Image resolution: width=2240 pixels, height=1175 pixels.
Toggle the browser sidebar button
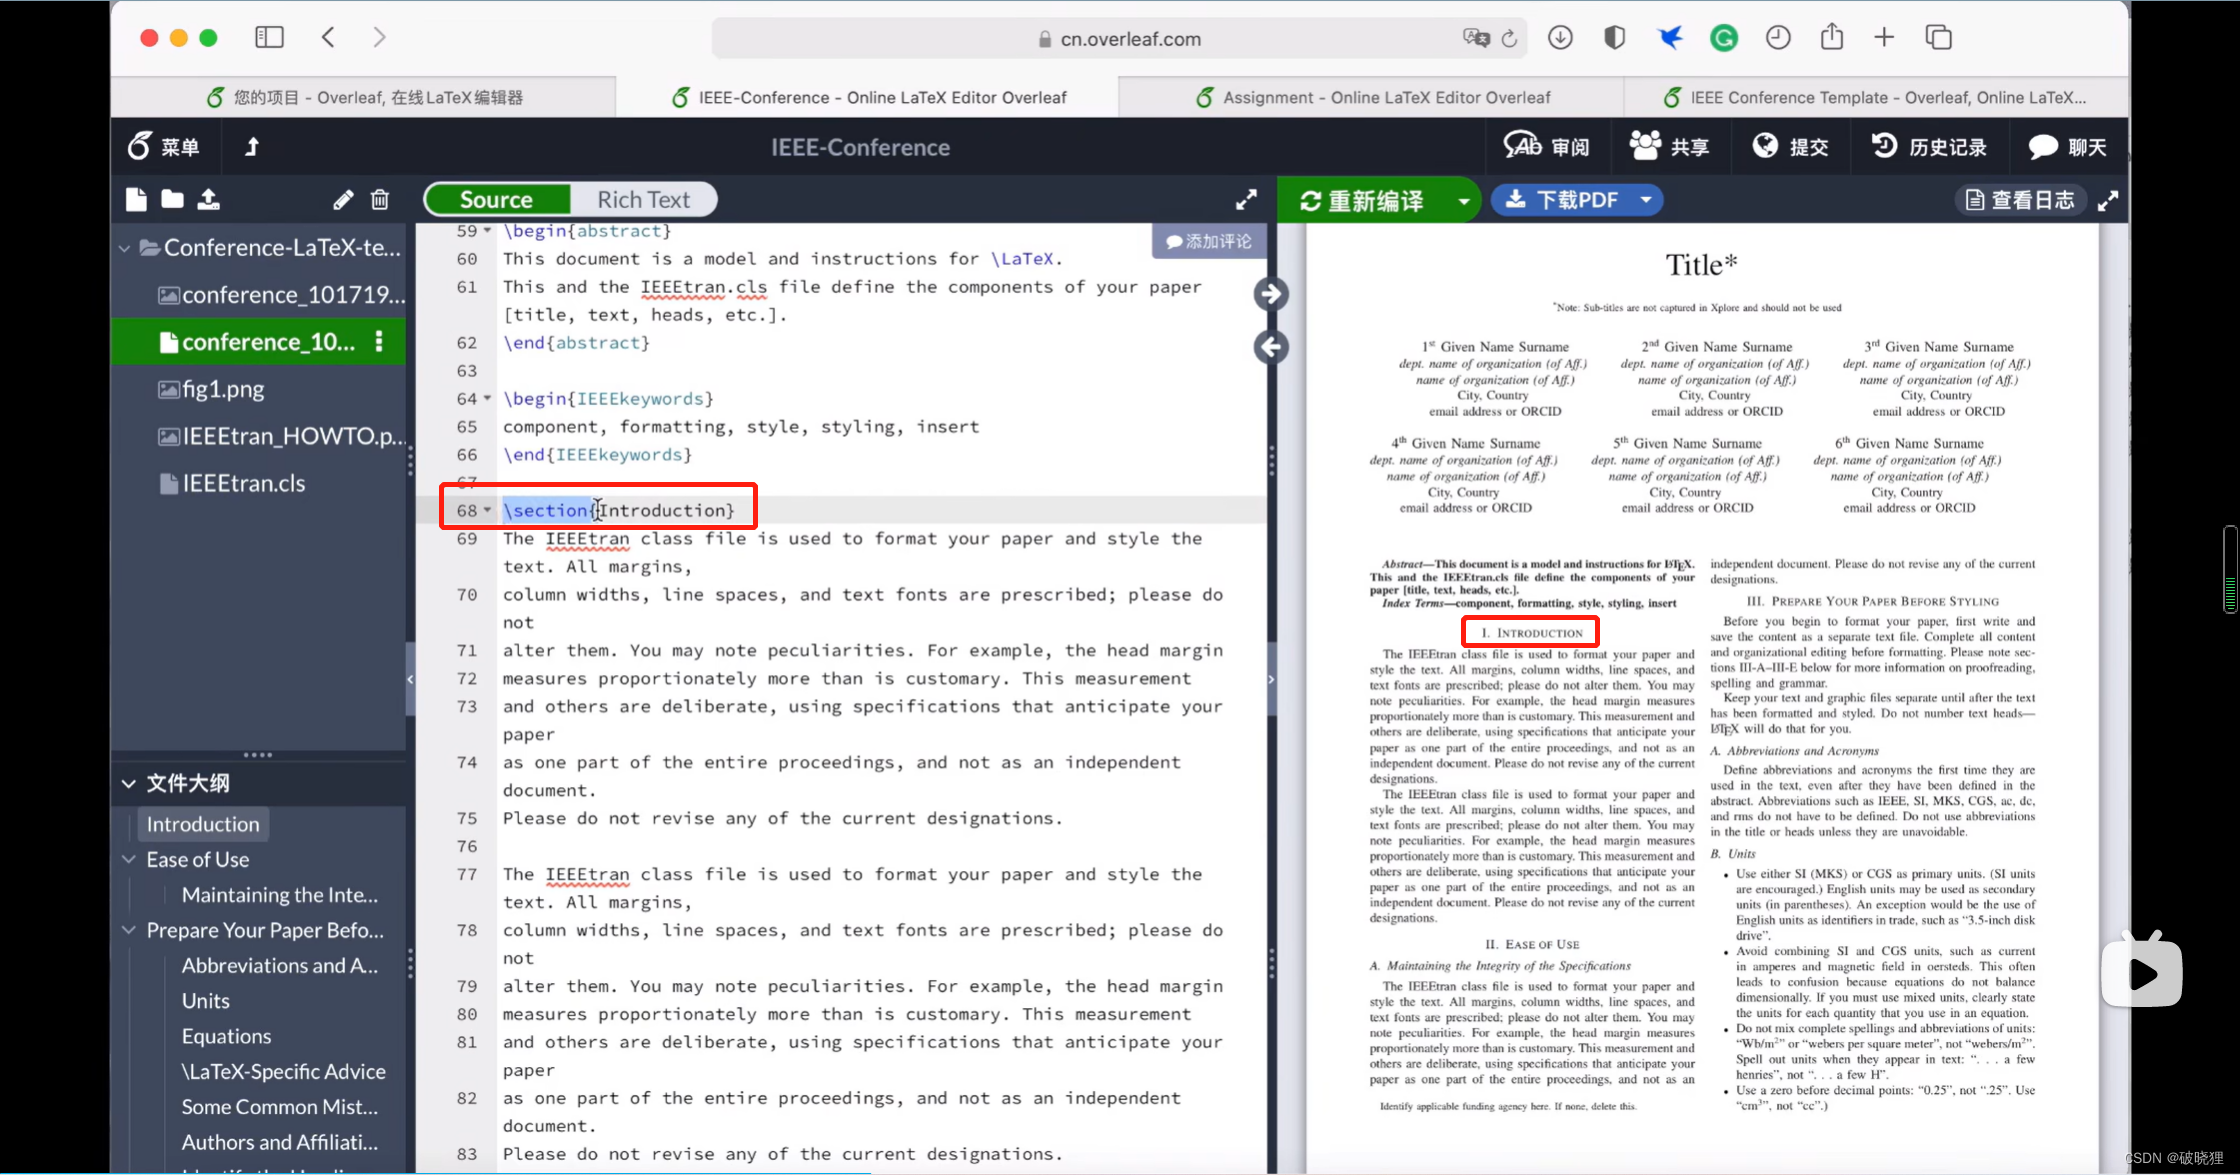pos(268,37)
